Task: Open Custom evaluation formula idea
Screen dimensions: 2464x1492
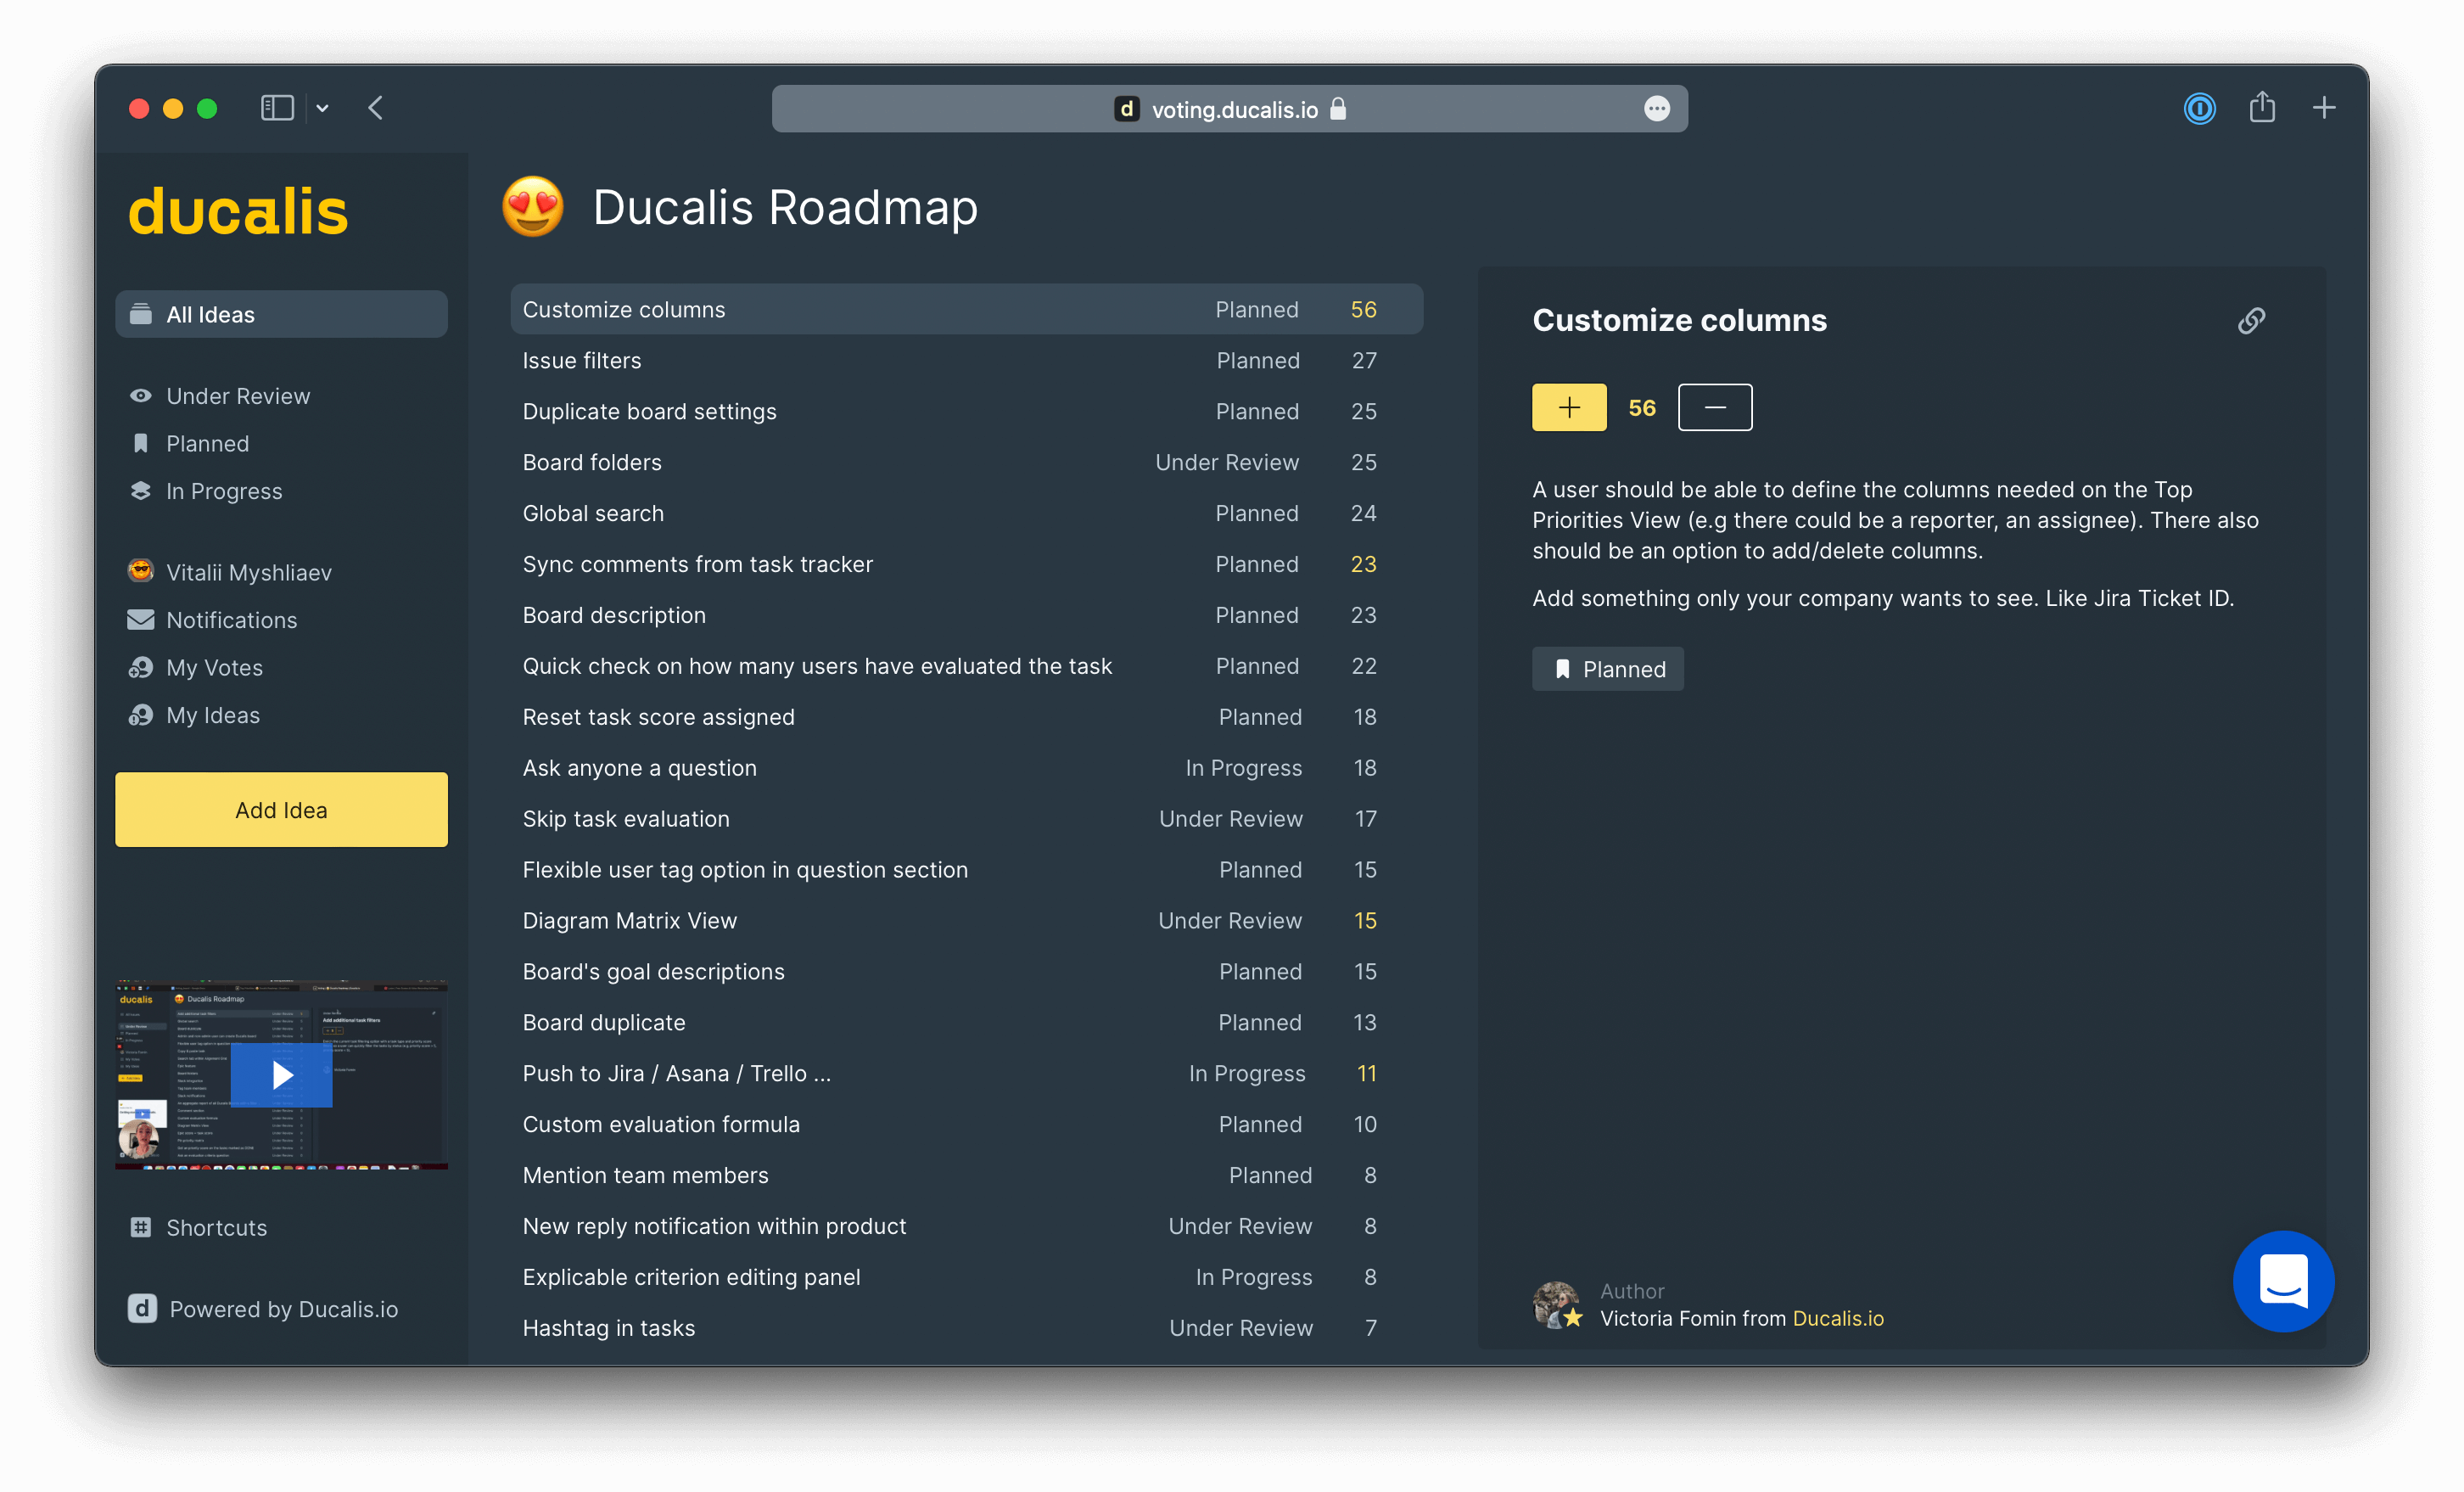Action: click(x=966, y=1125)
